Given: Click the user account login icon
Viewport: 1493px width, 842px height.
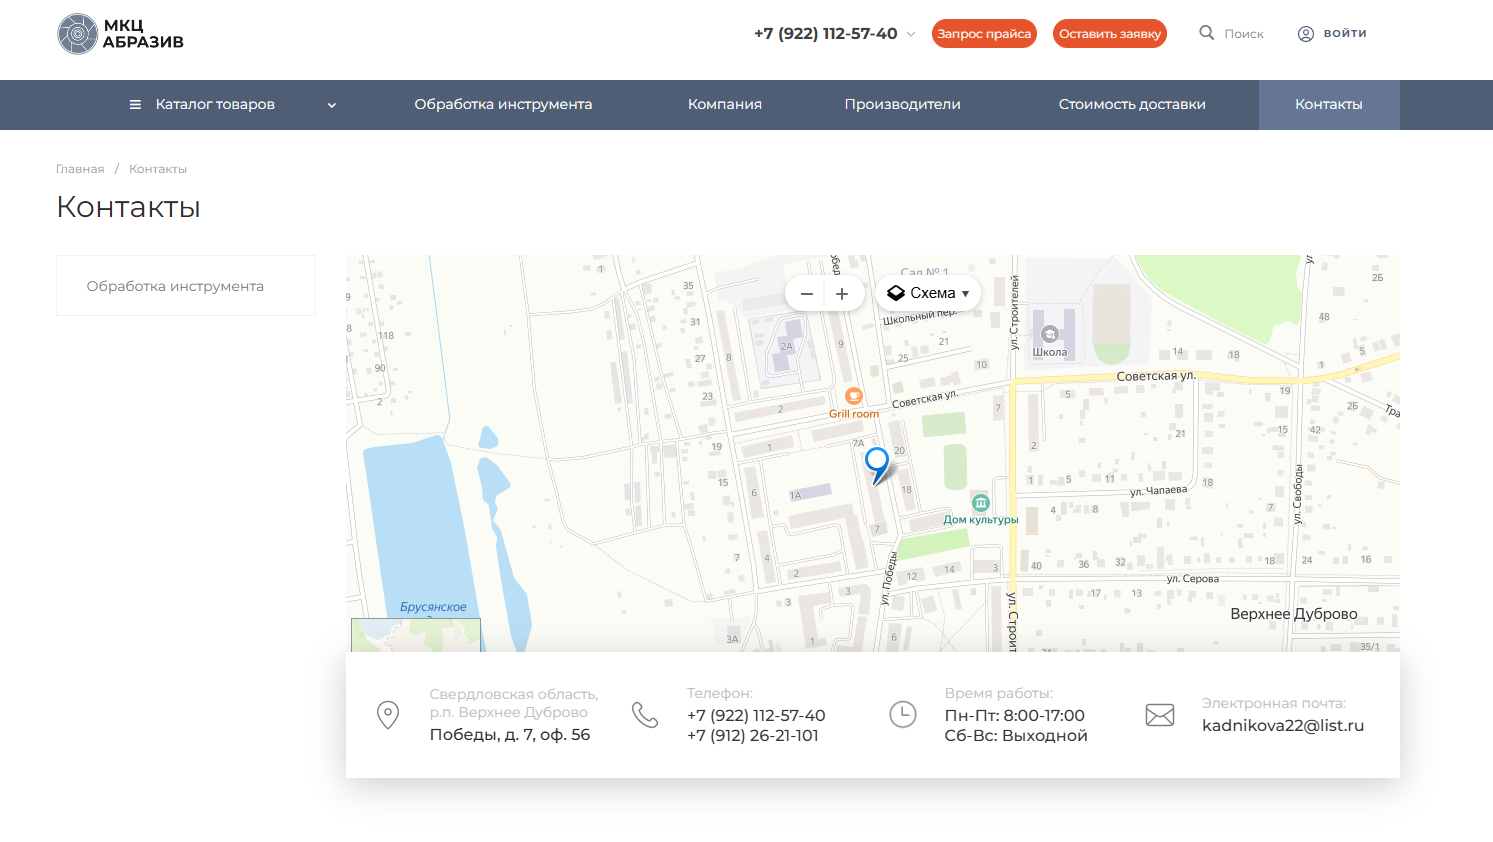Looking at the screenshot, I should pyautogui.click(x=1306, y=34).
